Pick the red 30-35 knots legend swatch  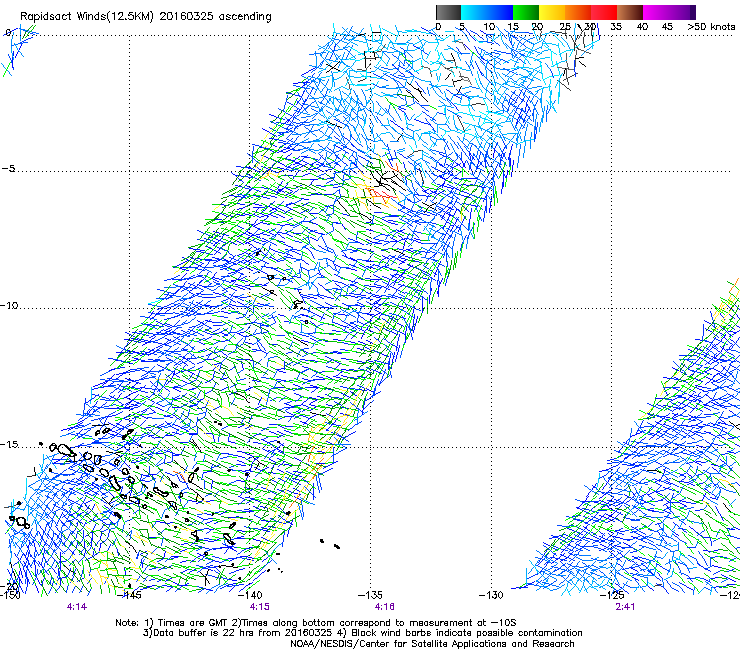604,12
